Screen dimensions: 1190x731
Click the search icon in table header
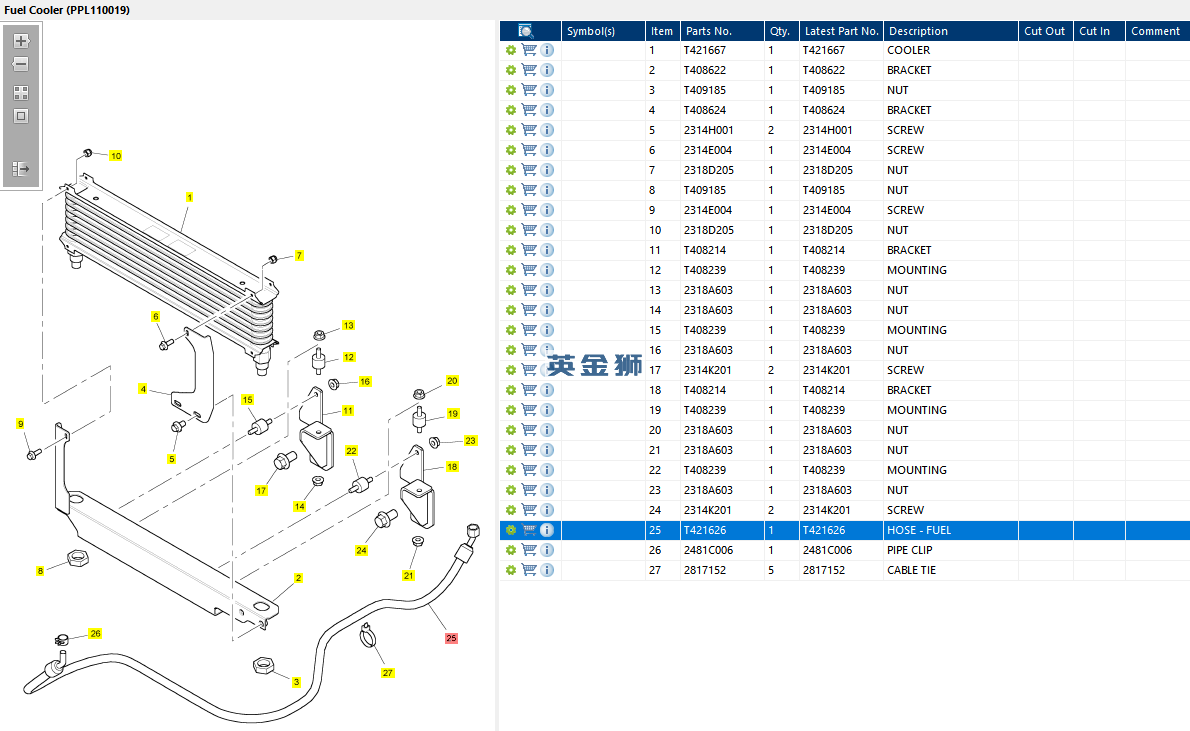tap(526, 31)
